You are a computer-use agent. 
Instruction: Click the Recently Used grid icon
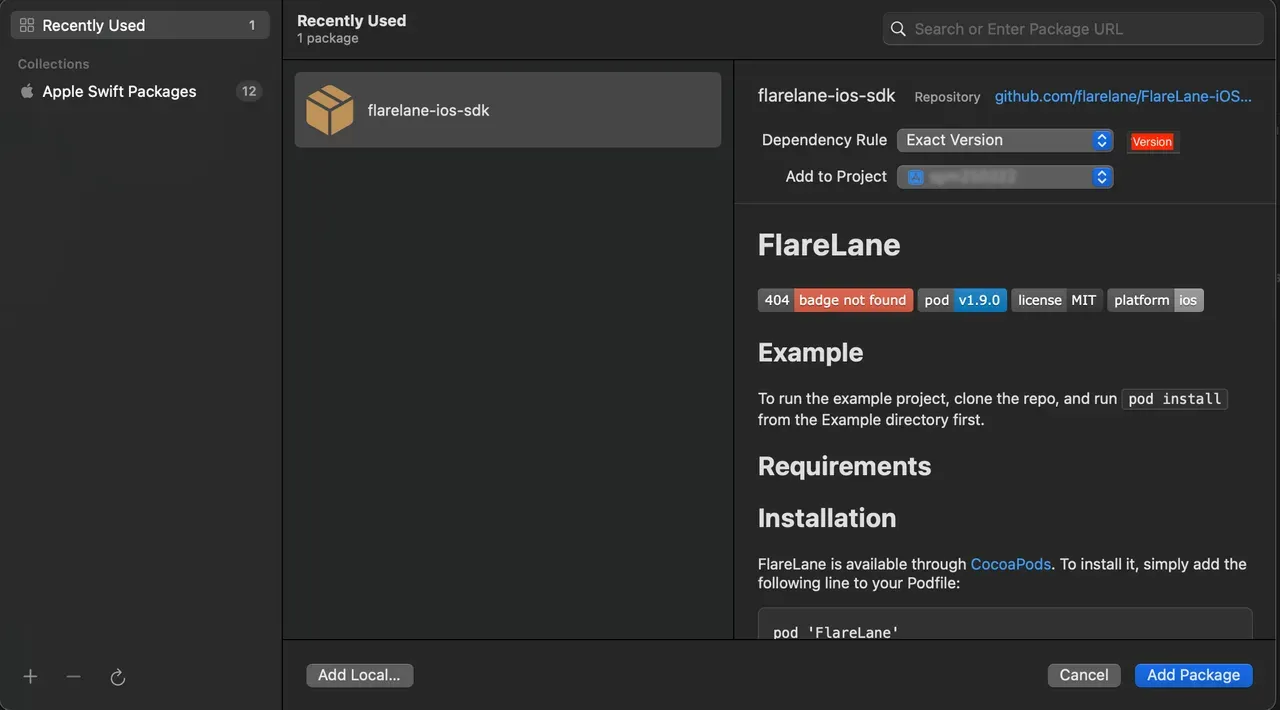pyautogui.click(x=27, y=25)
